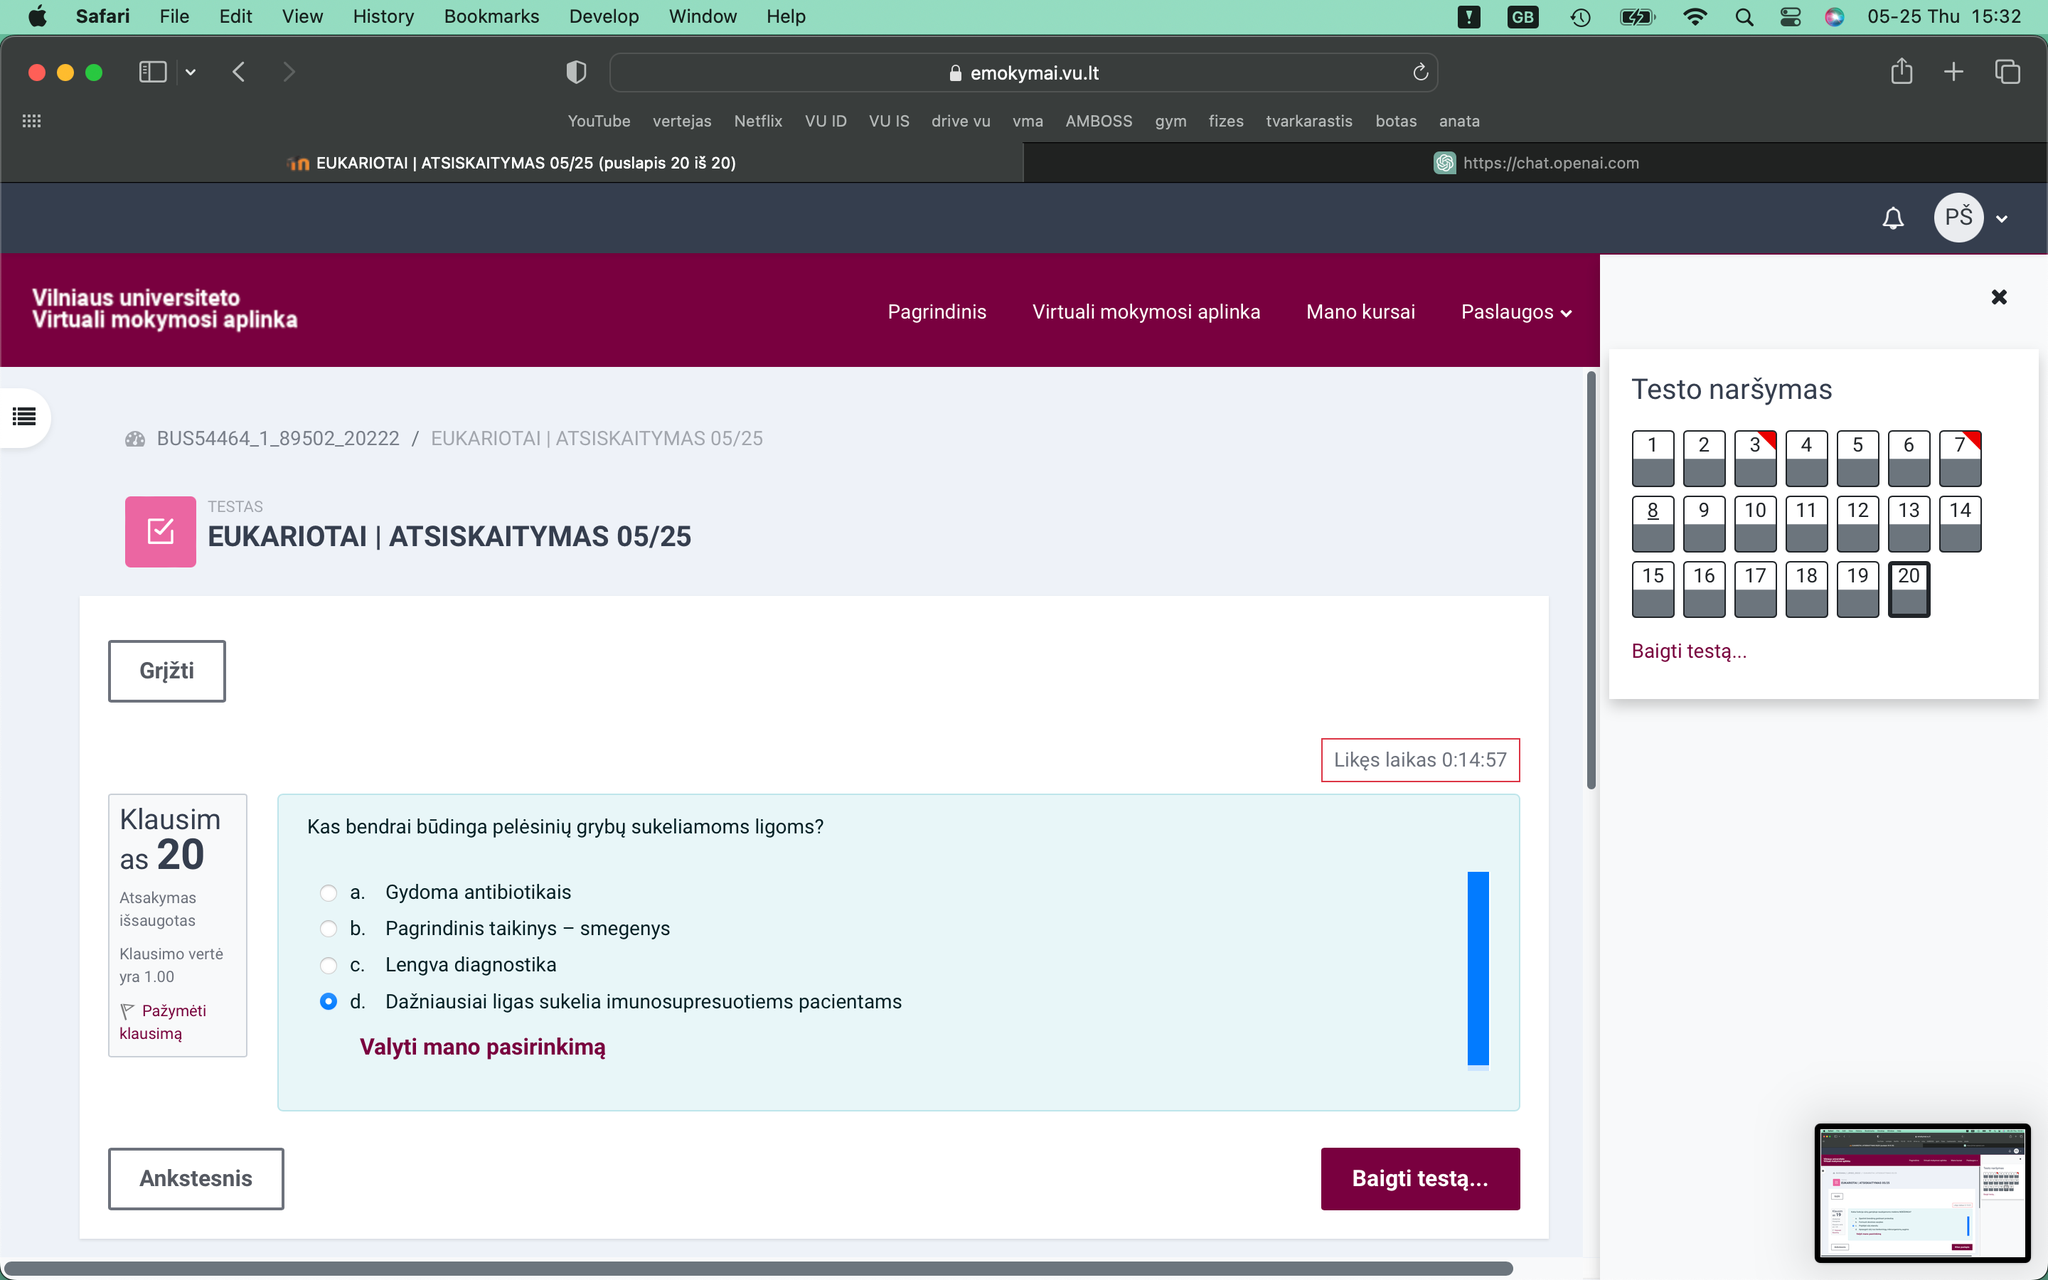Viewport: 2048px width, 1280px height.
Task: Open the course index drawer icon
Action: tap(25, 417)
